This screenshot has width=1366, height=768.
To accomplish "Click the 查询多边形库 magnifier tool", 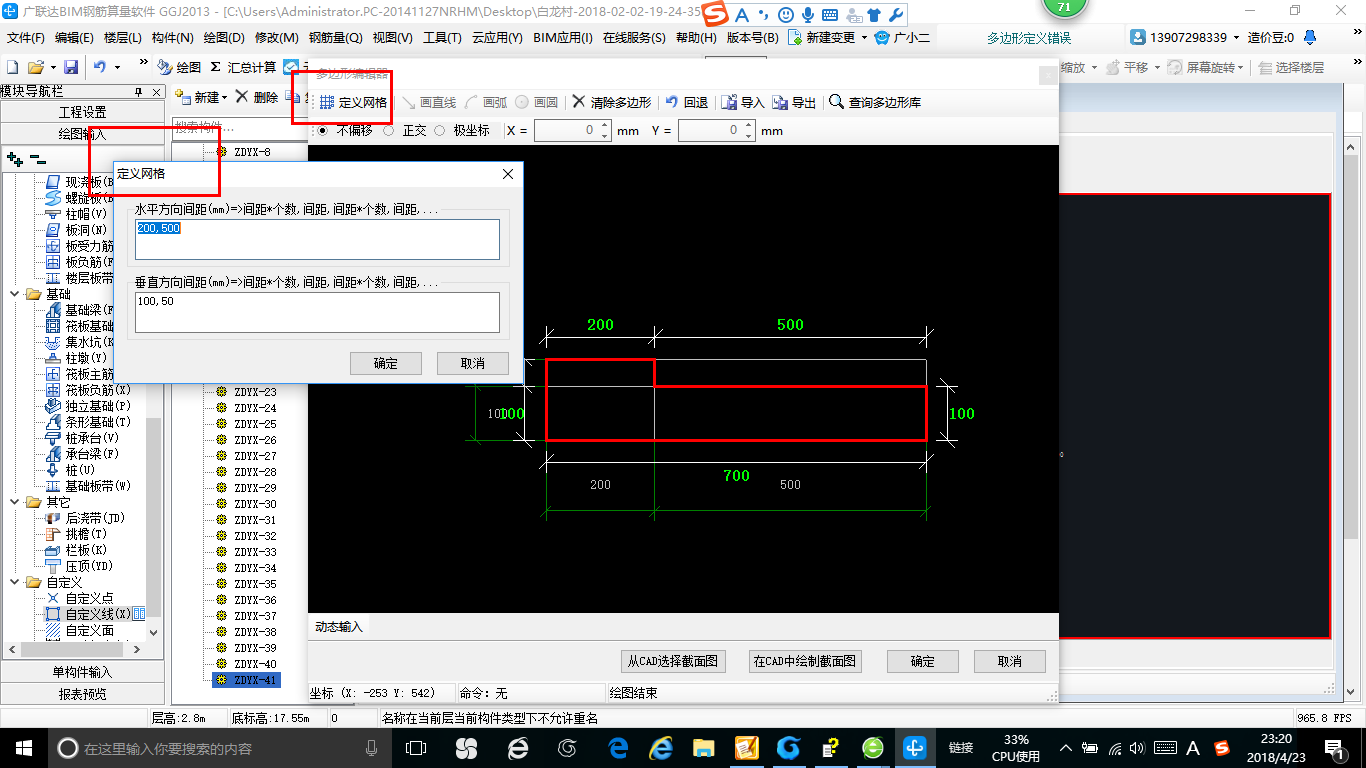I will pyautogui.click(x=875, y=102).
